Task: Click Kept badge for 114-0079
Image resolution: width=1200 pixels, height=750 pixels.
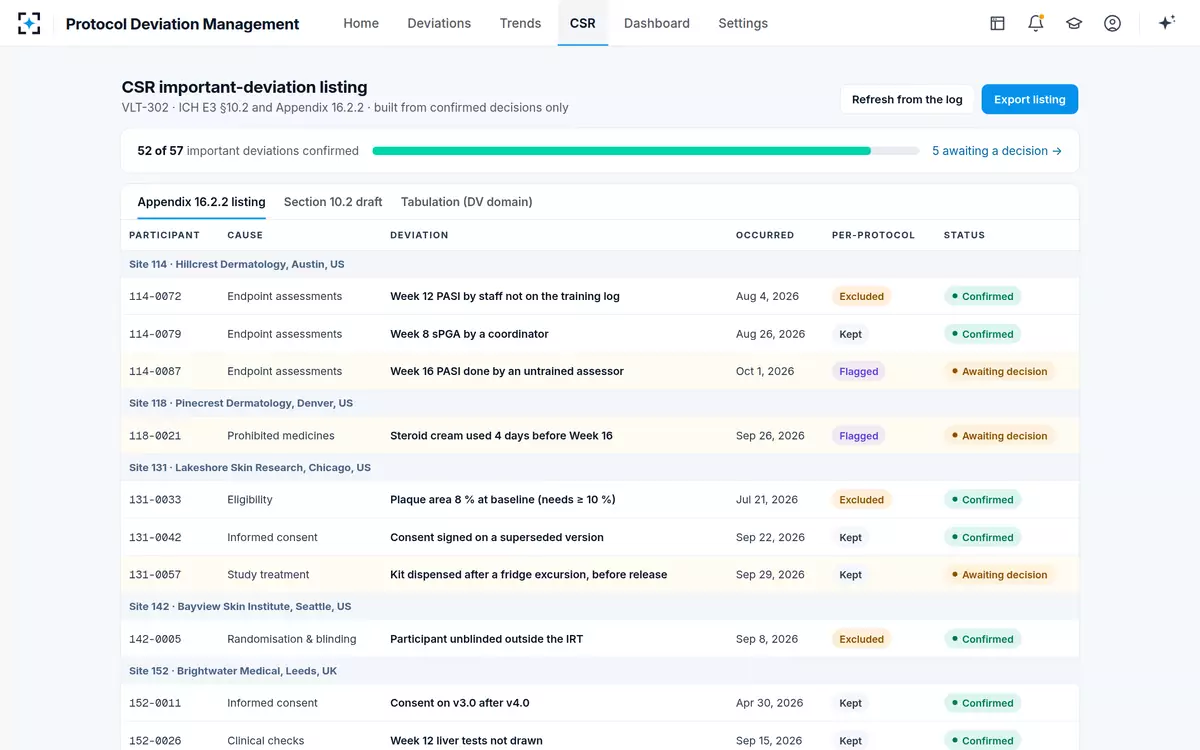Action: coord(851,334)
